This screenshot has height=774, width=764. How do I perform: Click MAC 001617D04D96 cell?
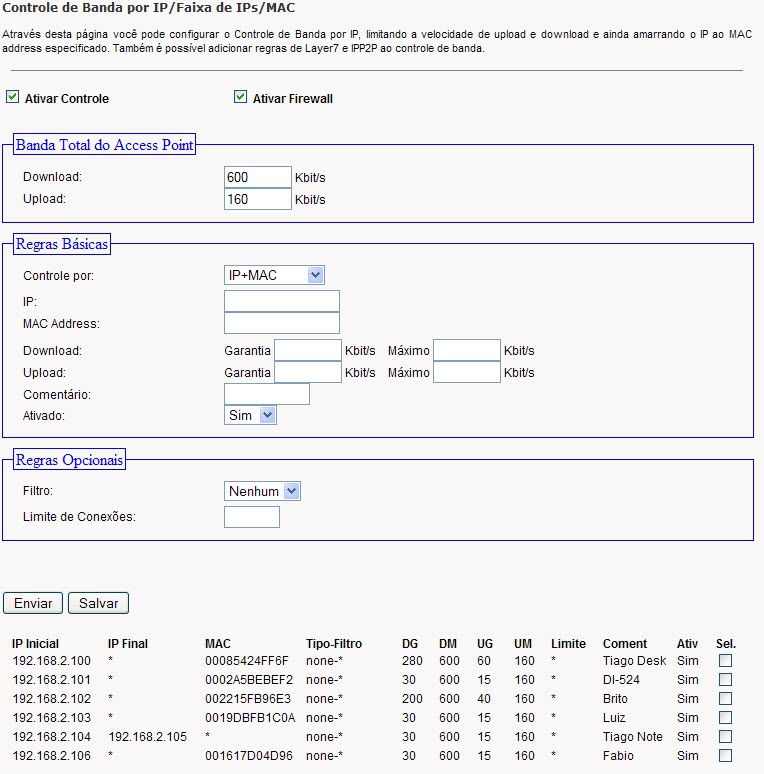click(x=249, y=756)
